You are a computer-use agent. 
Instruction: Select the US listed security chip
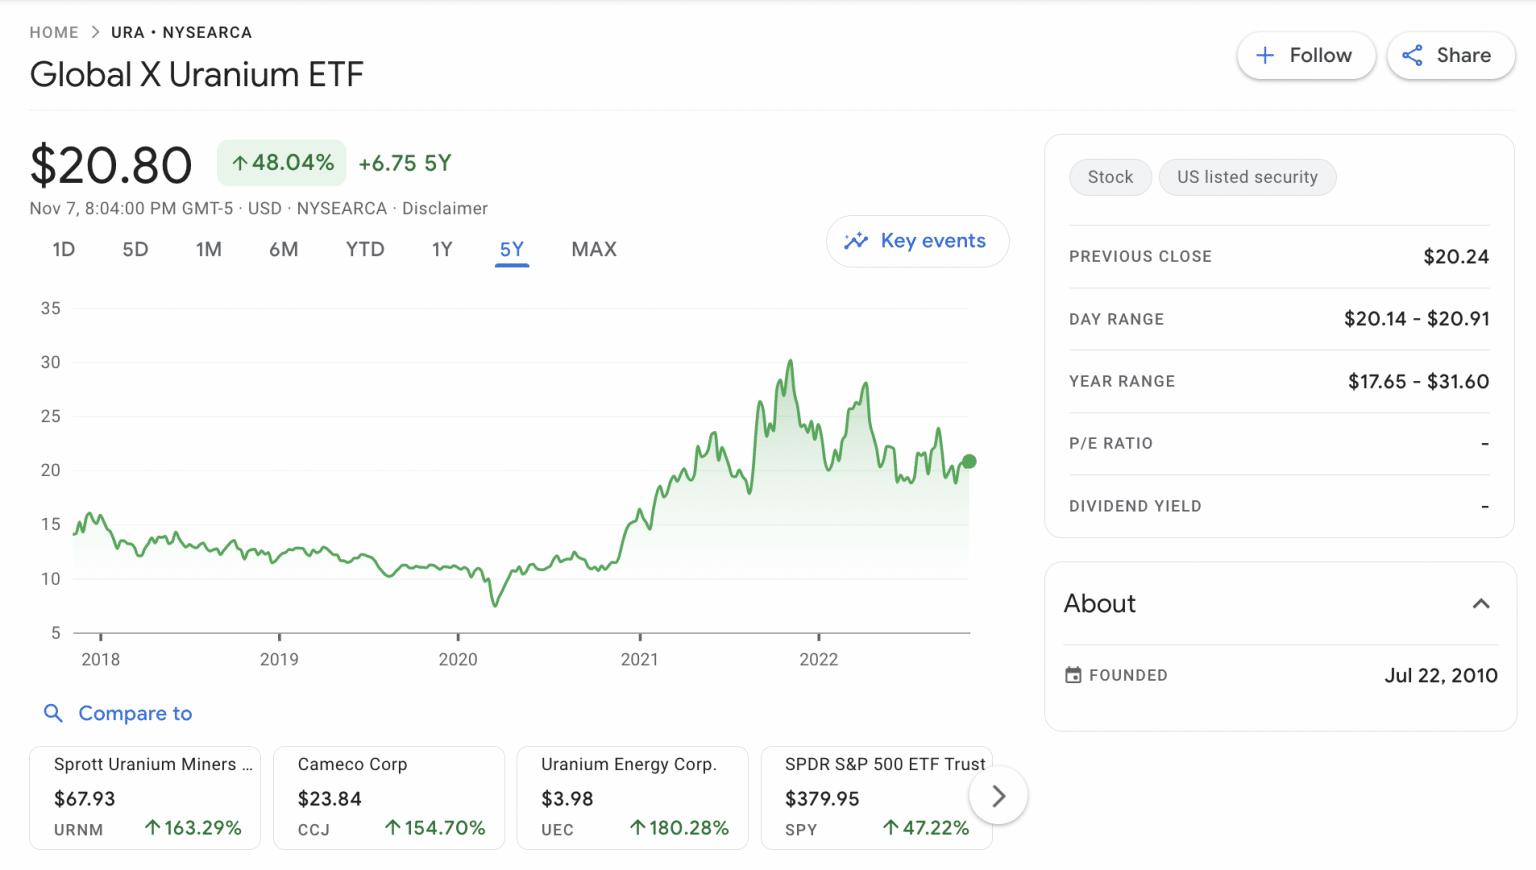point(1247,177)
